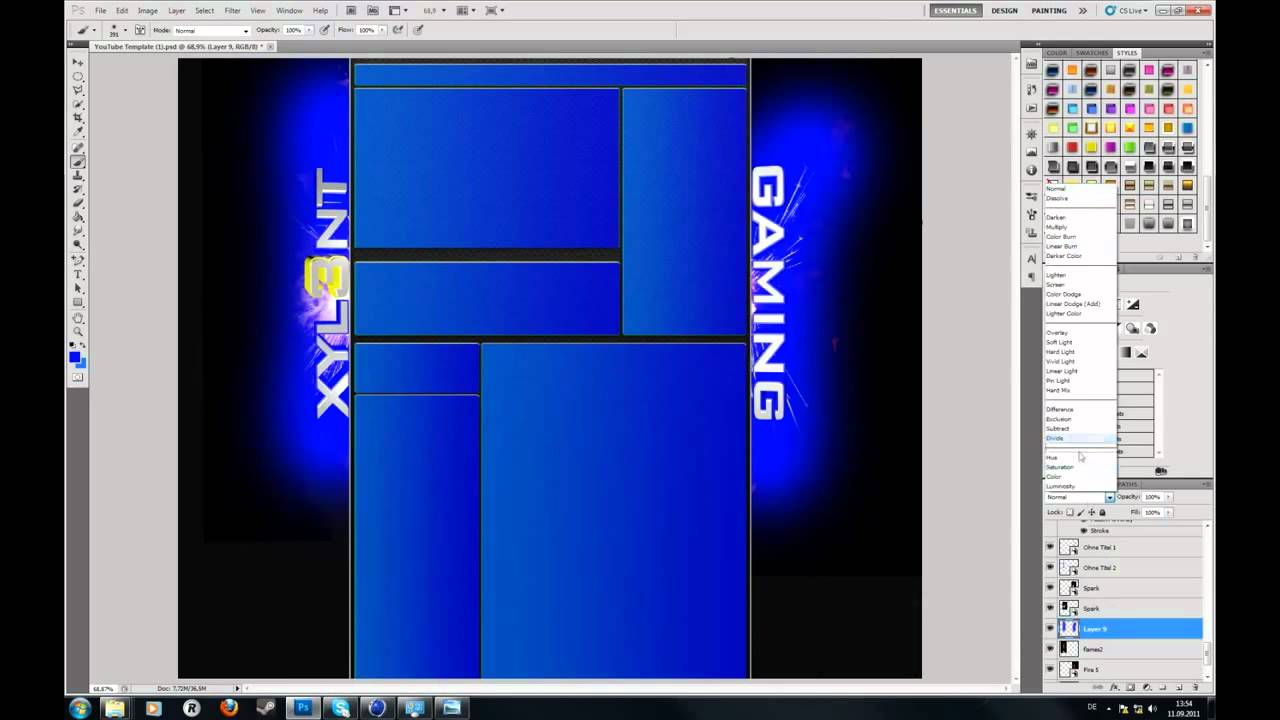Select the Paint Bucket tool
This screenshot has height=720, width=1280.
pyautogui.click(x=78, y=217)
